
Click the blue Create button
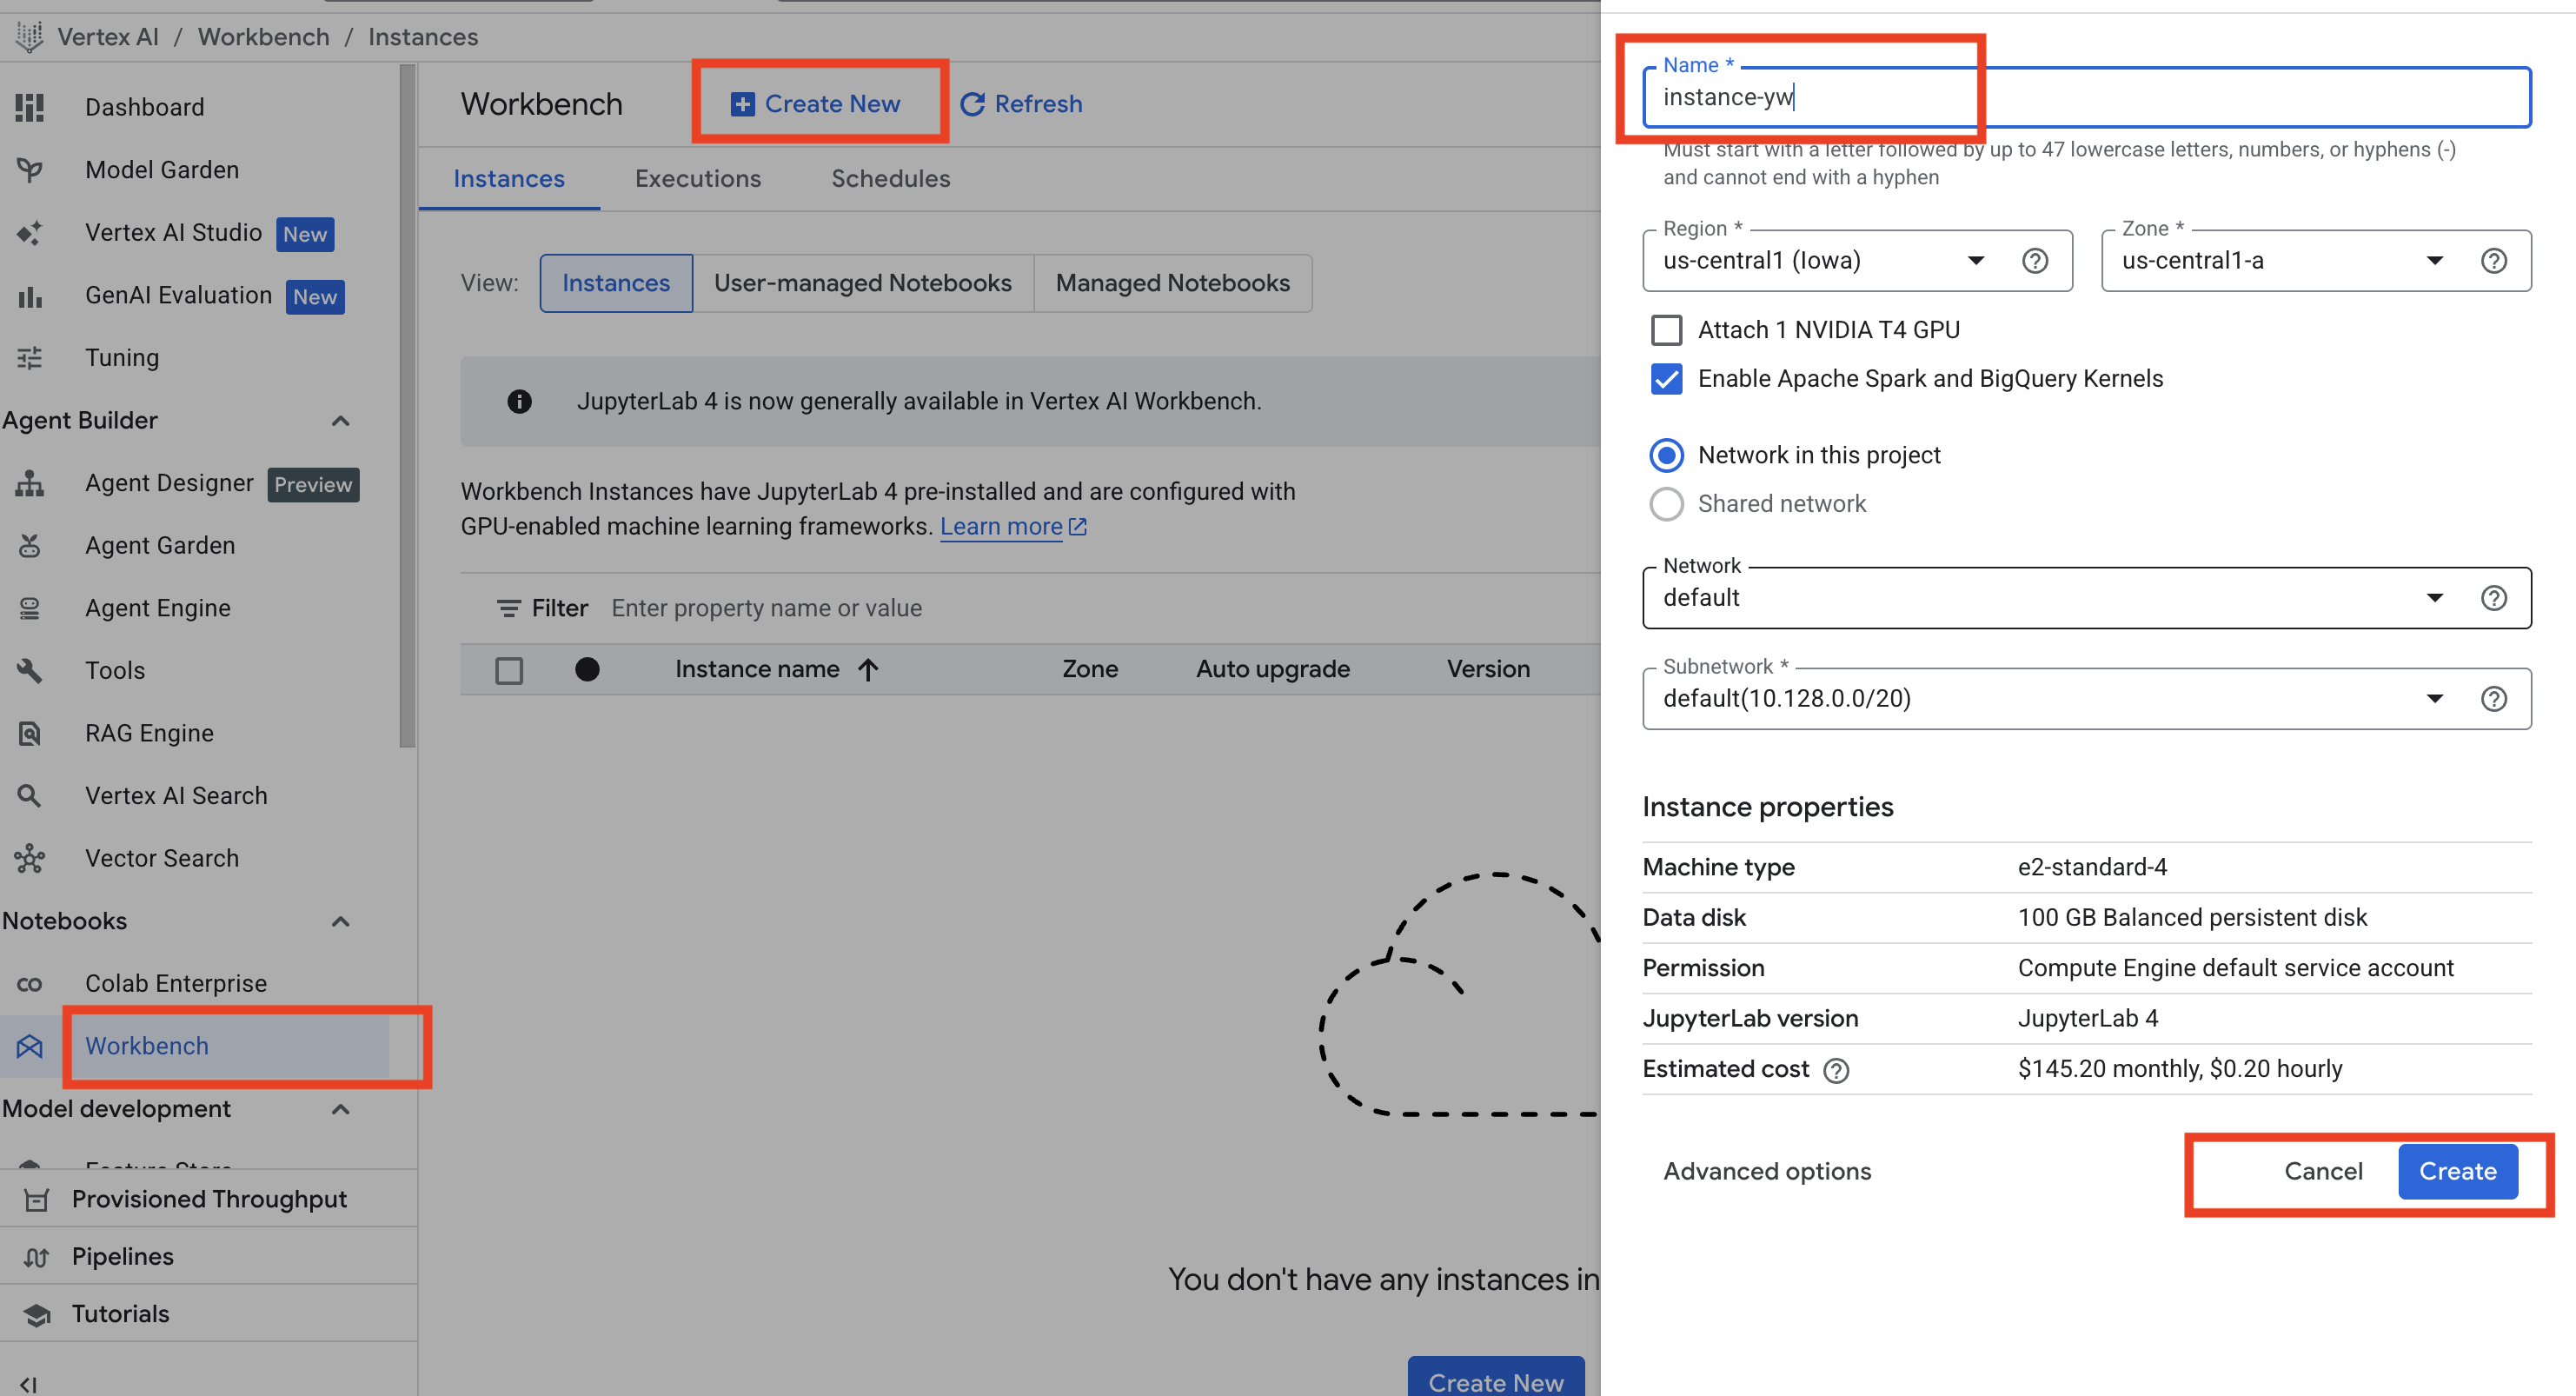coord(2457,1171)
